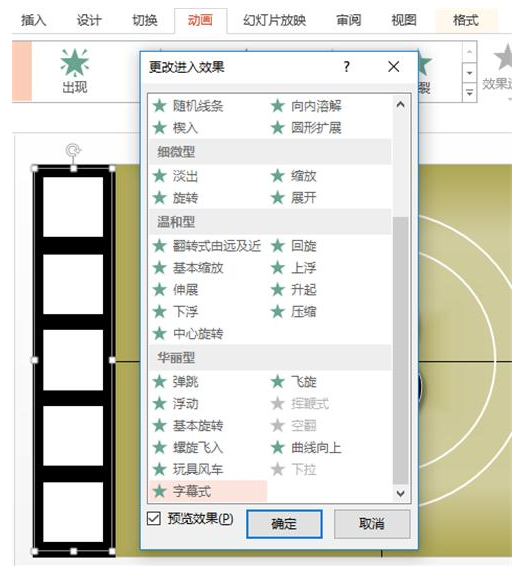Pick the 基本旋转 effect

[x=188, y=426]
